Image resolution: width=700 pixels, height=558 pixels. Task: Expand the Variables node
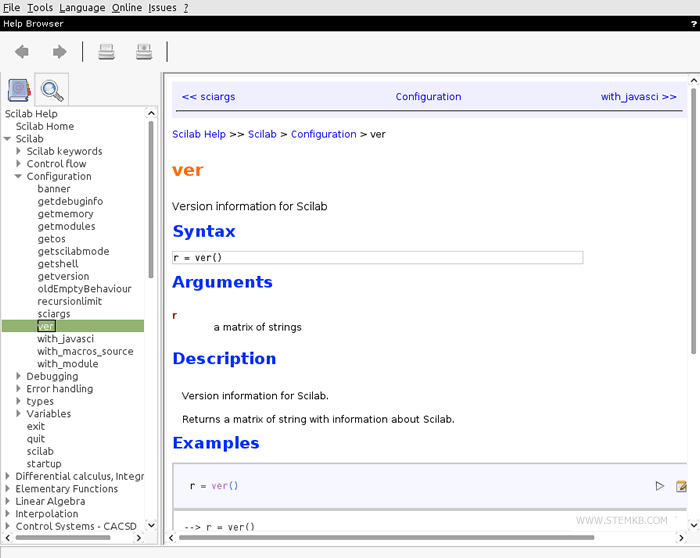pyautogui.click(x=18, y=414)
